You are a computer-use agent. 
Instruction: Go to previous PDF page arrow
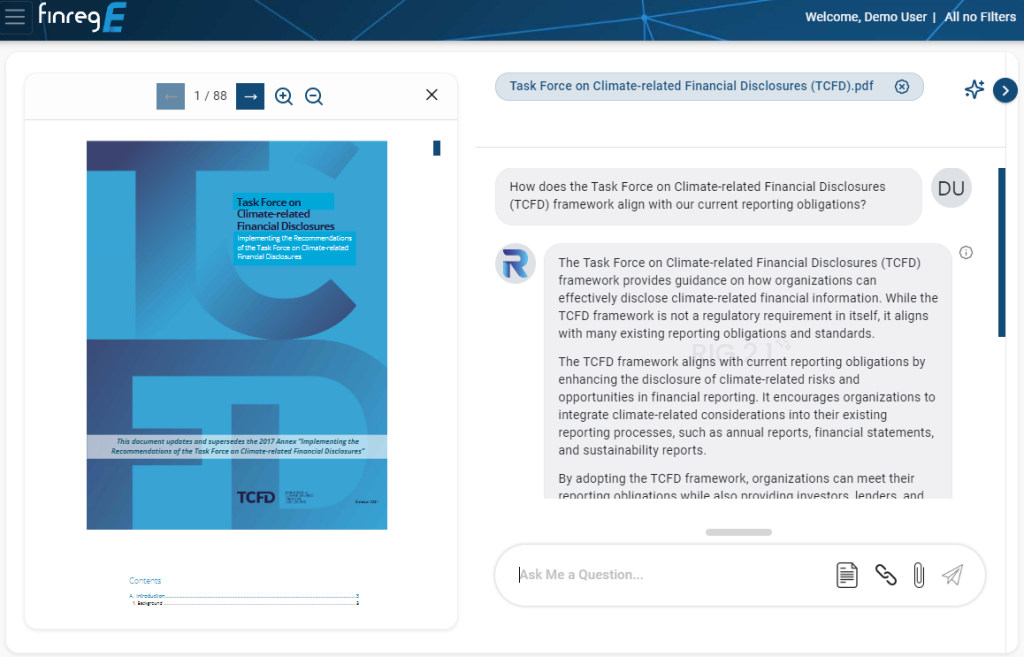coord(170,97)
